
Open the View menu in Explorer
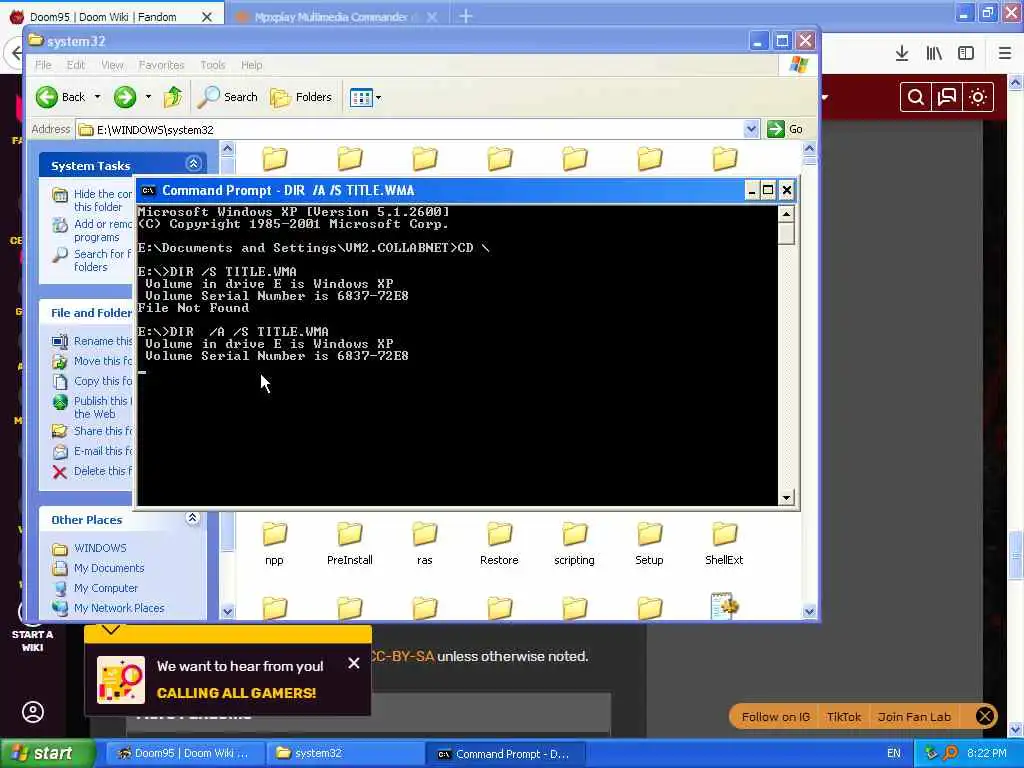tap(112, 65)
